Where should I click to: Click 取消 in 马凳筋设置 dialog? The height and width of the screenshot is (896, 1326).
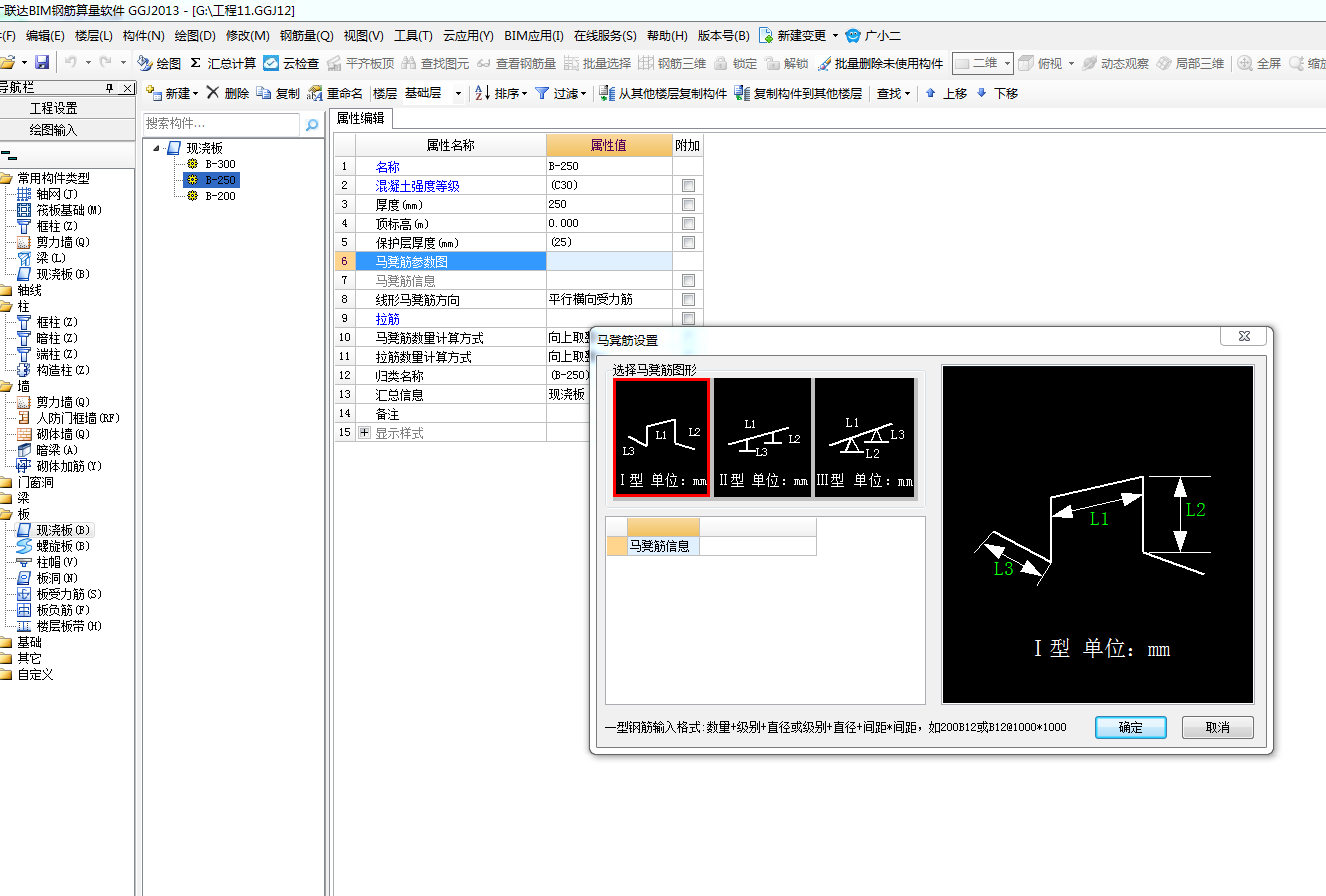pyautogui.click(x=1217, y=727)
